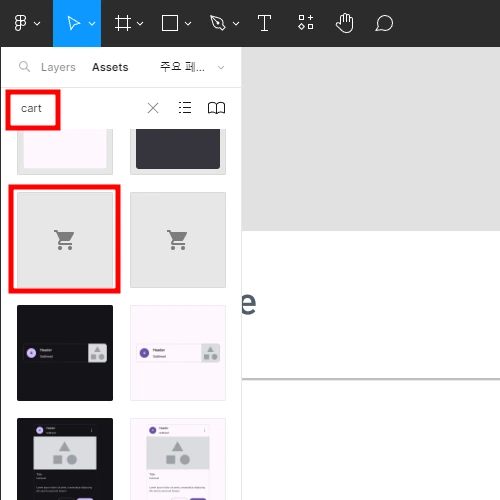The width and height of the screenshot is (500, 500).
Task: Select the Rectangle shape tool
Action: click(170, 23)
